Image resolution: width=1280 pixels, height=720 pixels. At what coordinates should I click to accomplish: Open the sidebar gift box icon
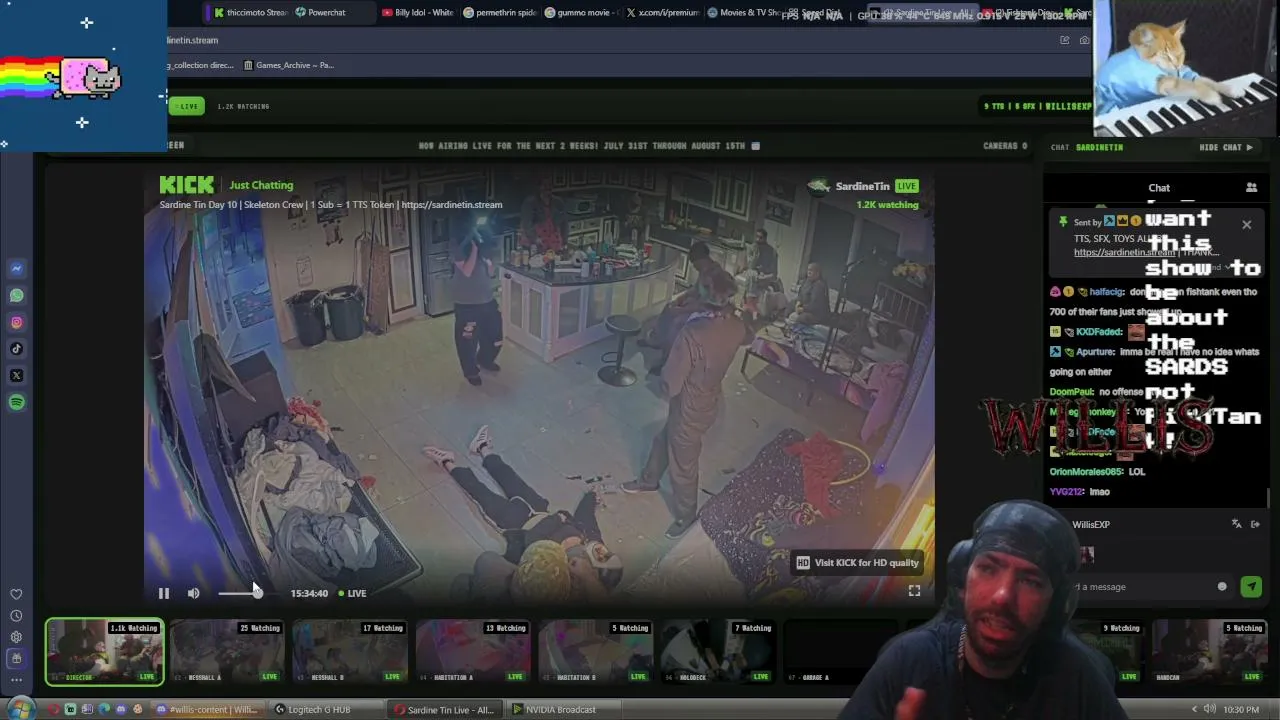(x=16, y=658)
